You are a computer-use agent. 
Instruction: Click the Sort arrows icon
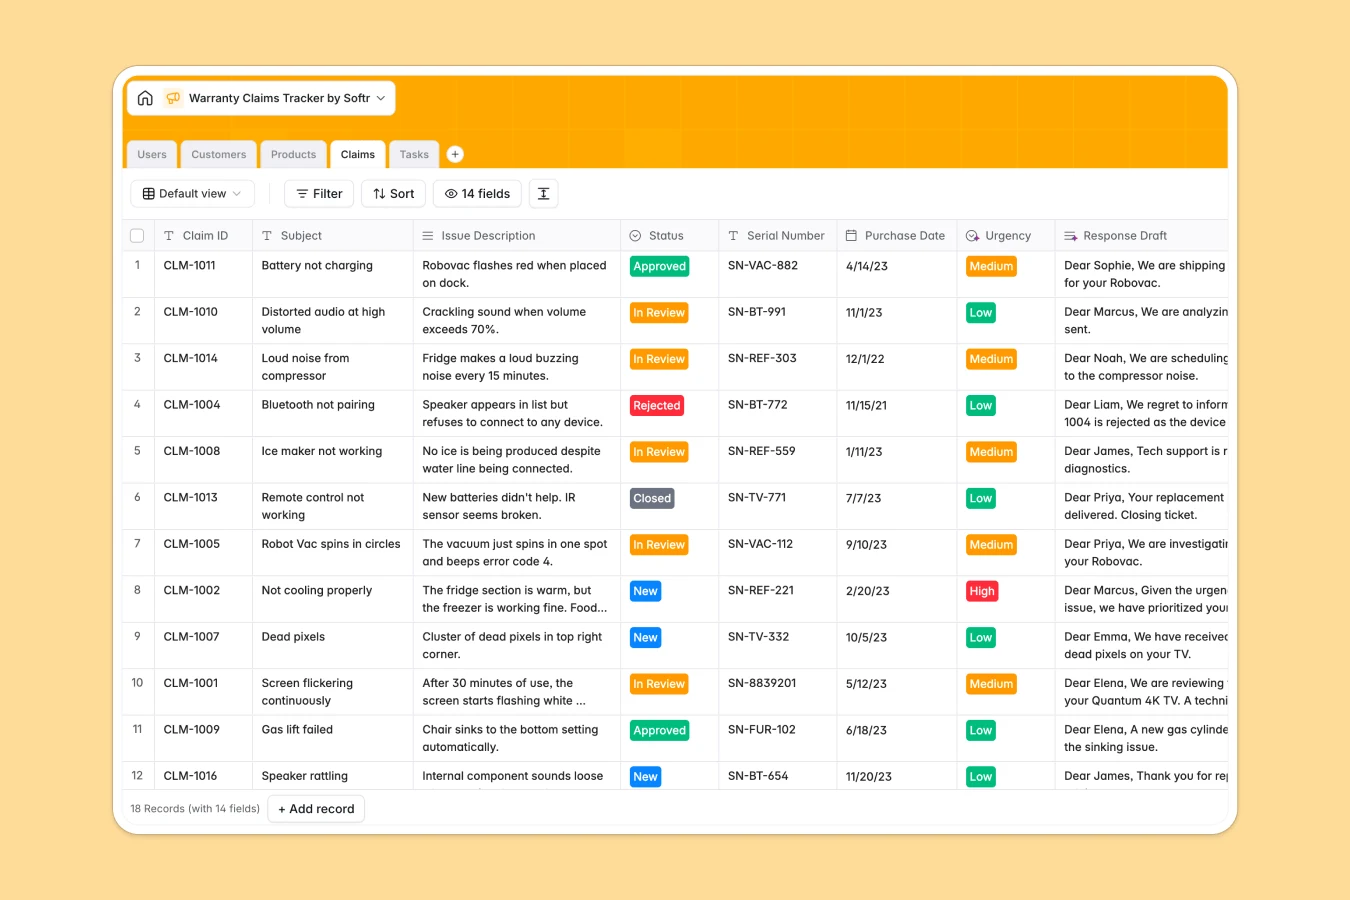click(377, 193)
